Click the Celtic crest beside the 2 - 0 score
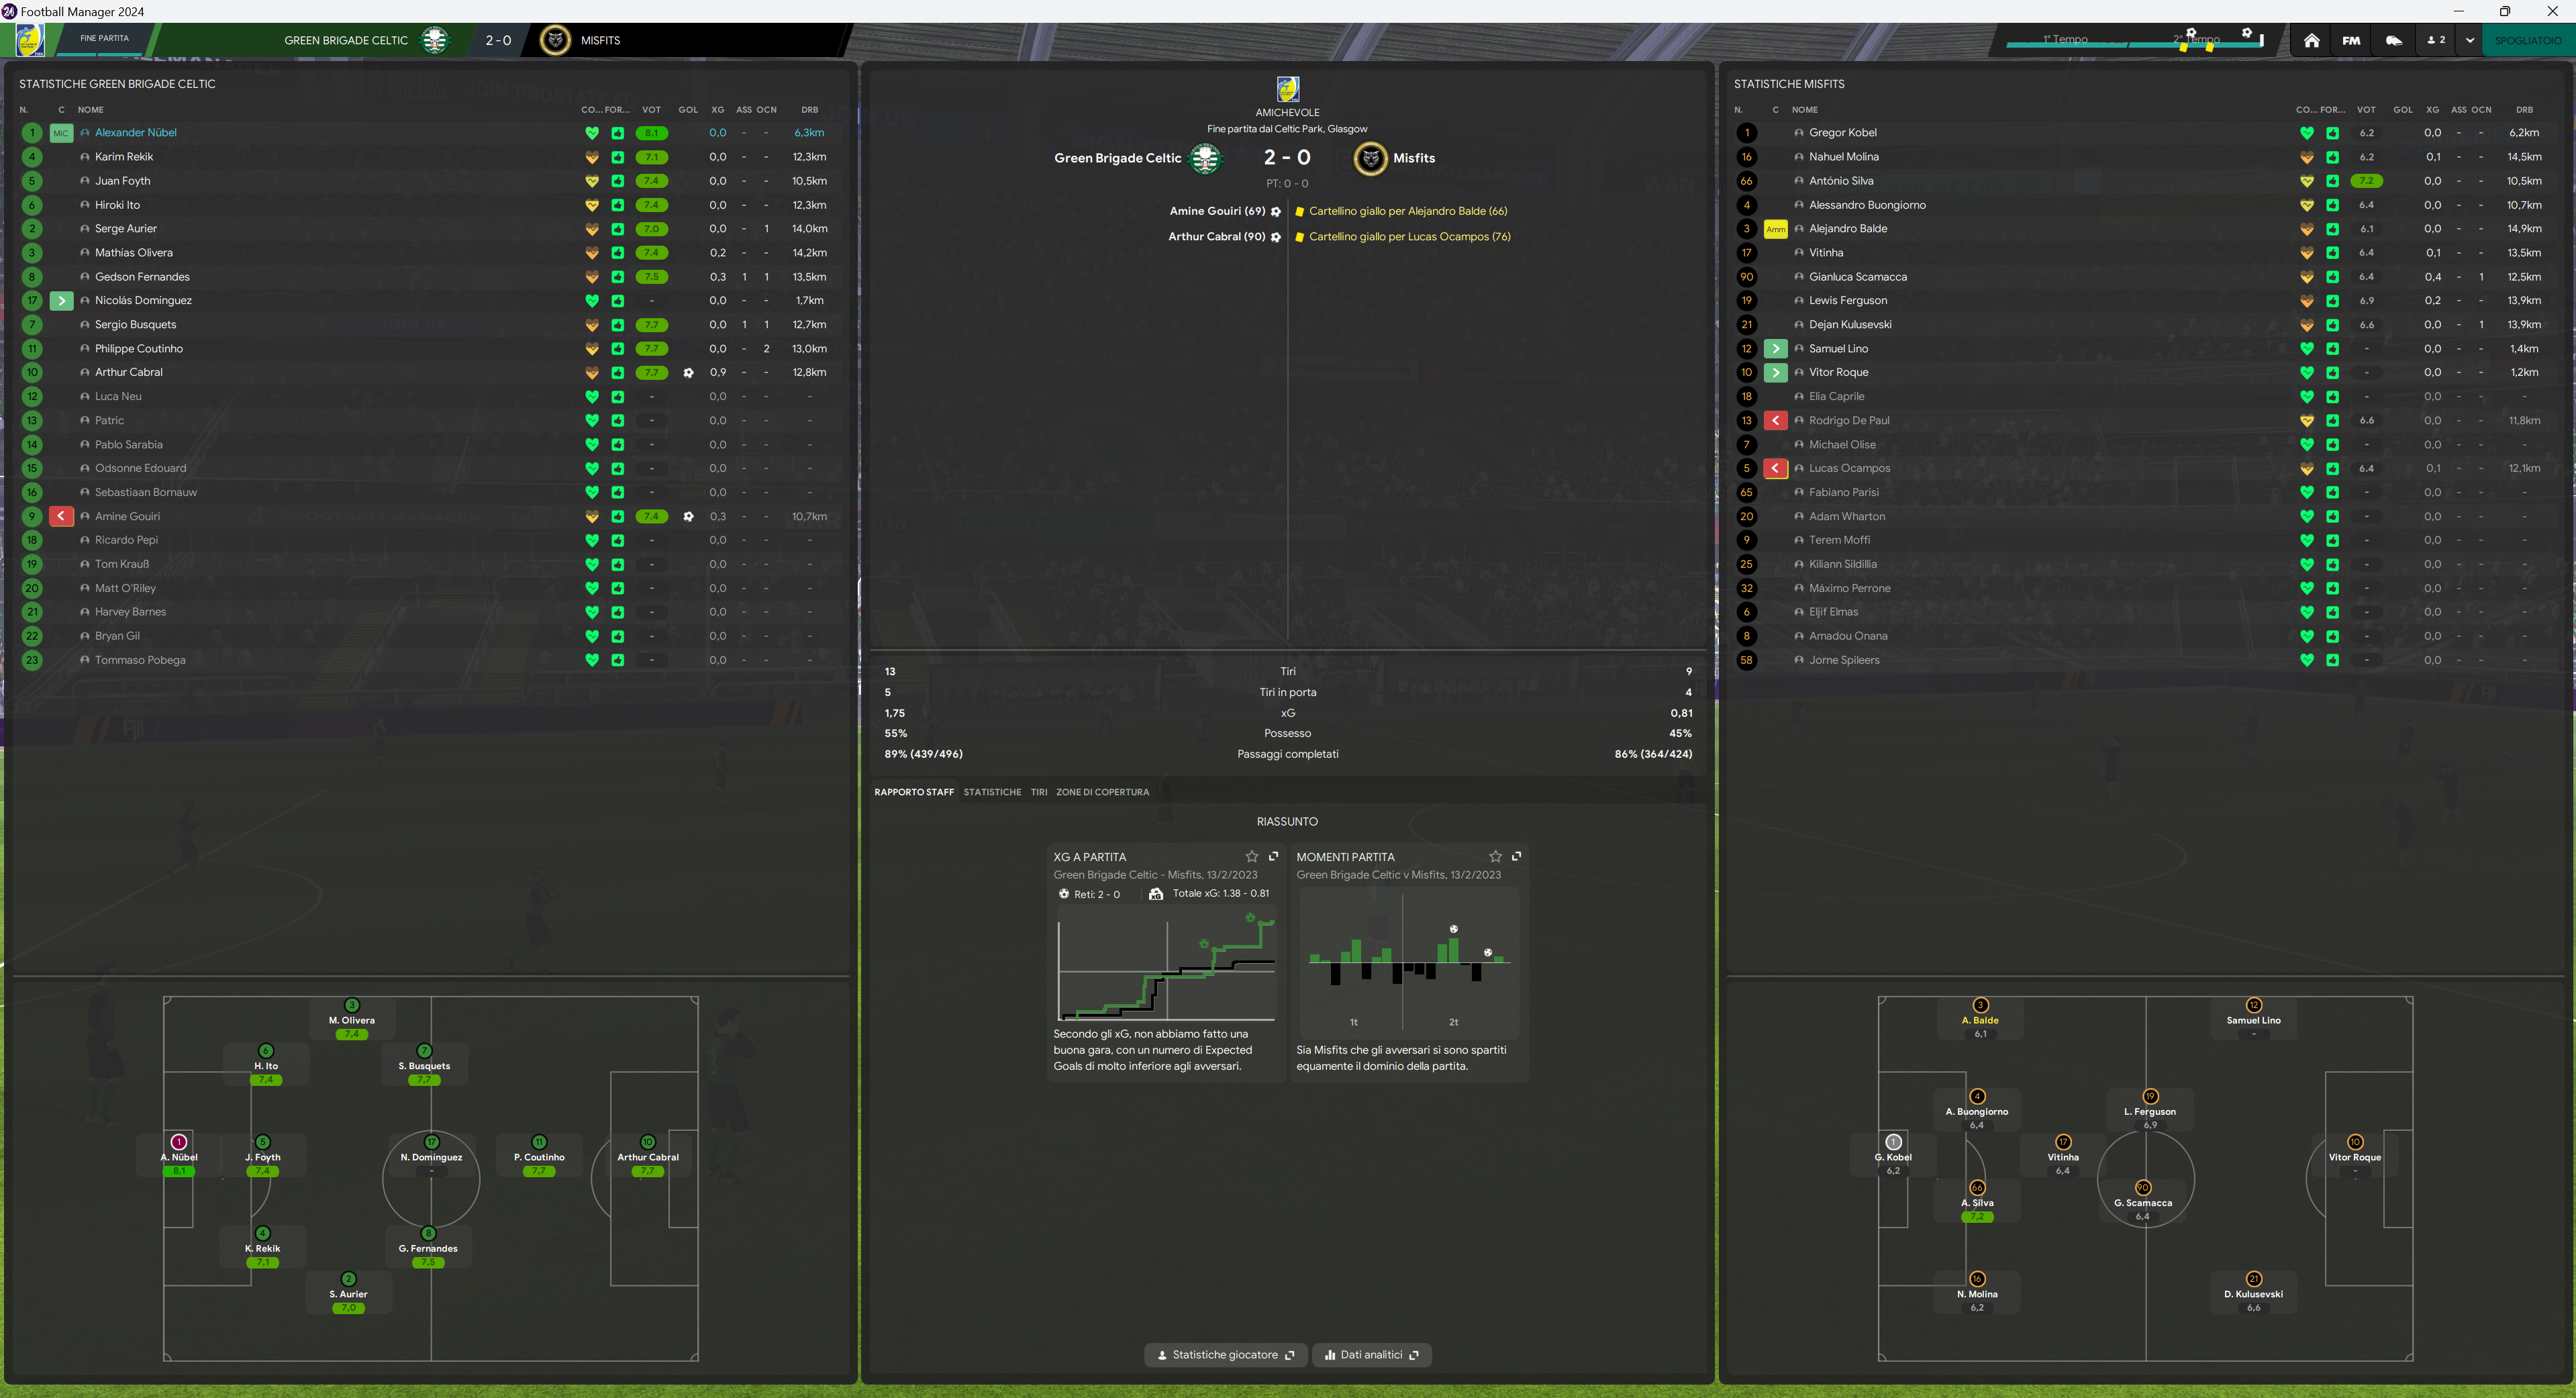Screen dimensions: 2576x1398 [1205, 158]
